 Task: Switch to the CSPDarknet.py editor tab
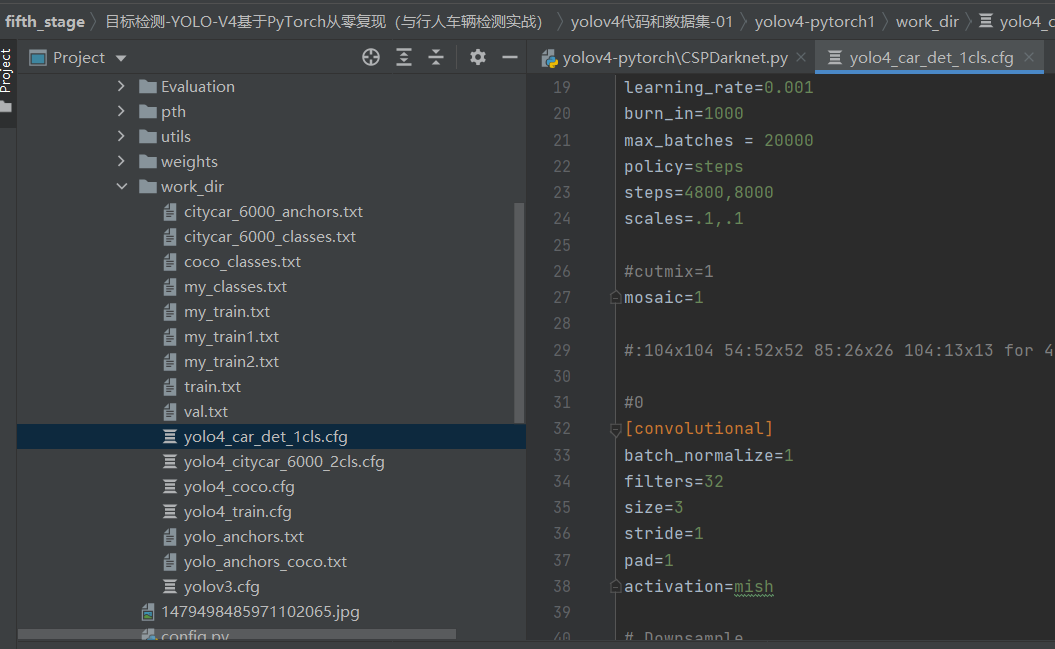pyautogui.click(x=677, y=57)
